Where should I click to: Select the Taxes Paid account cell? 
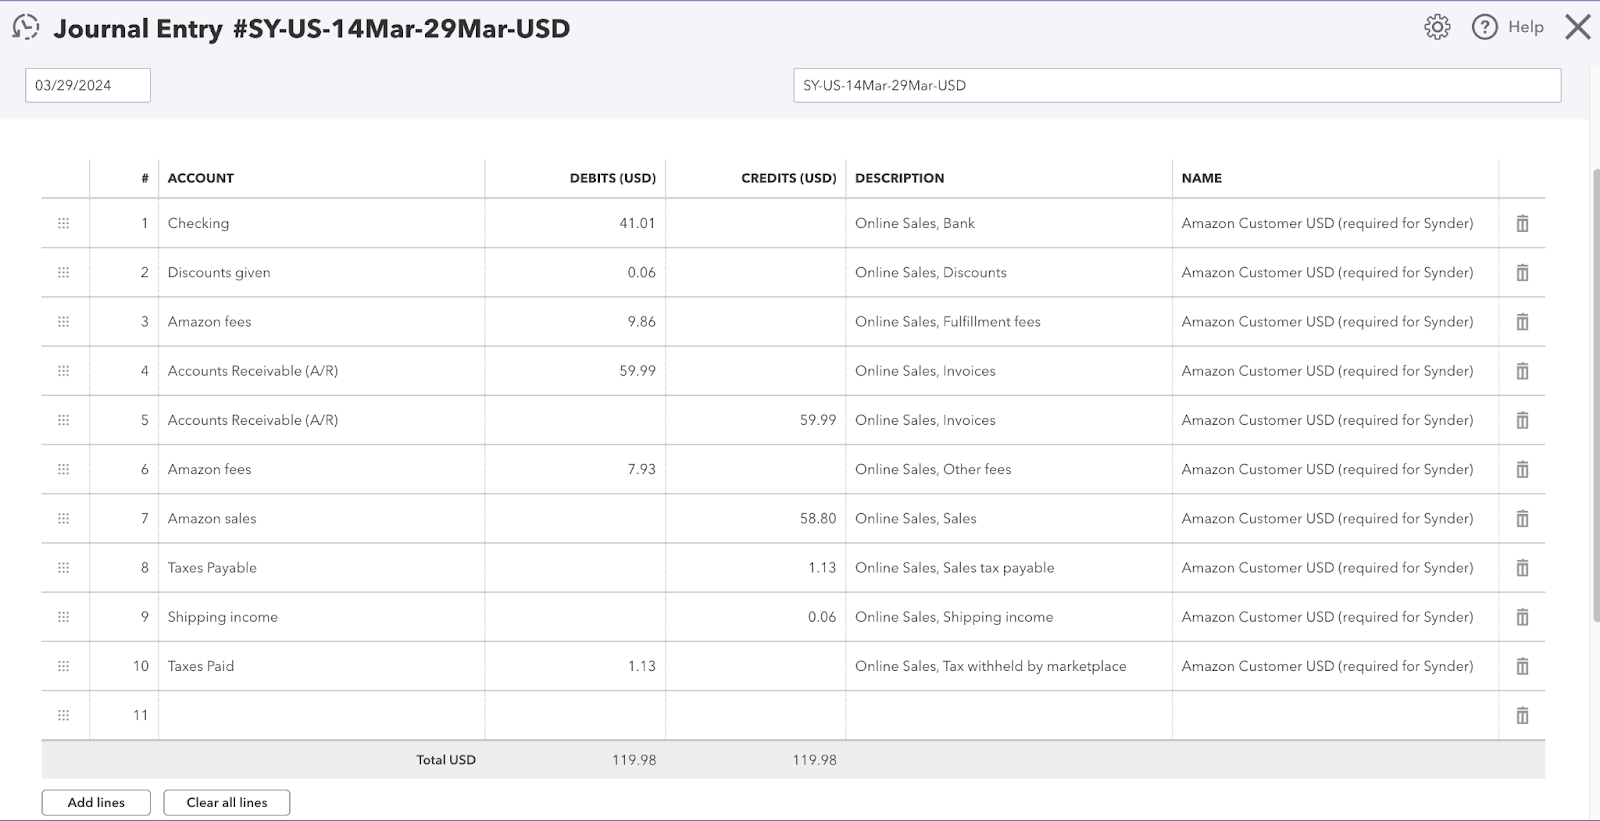(x=321, y=666)
